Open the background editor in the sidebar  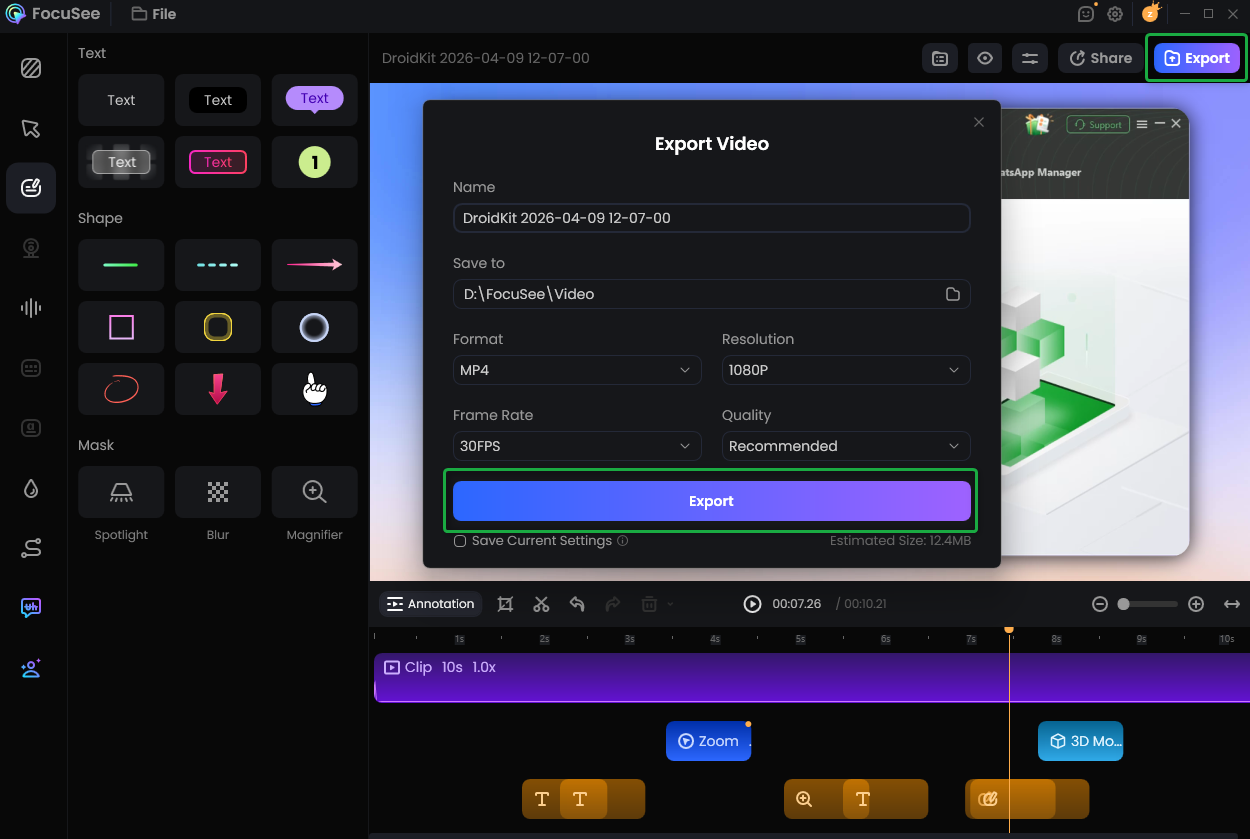31,68
